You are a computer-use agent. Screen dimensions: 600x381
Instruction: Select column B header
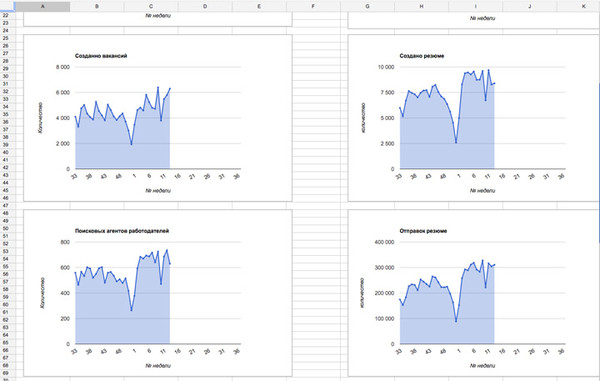coord(97,6)
